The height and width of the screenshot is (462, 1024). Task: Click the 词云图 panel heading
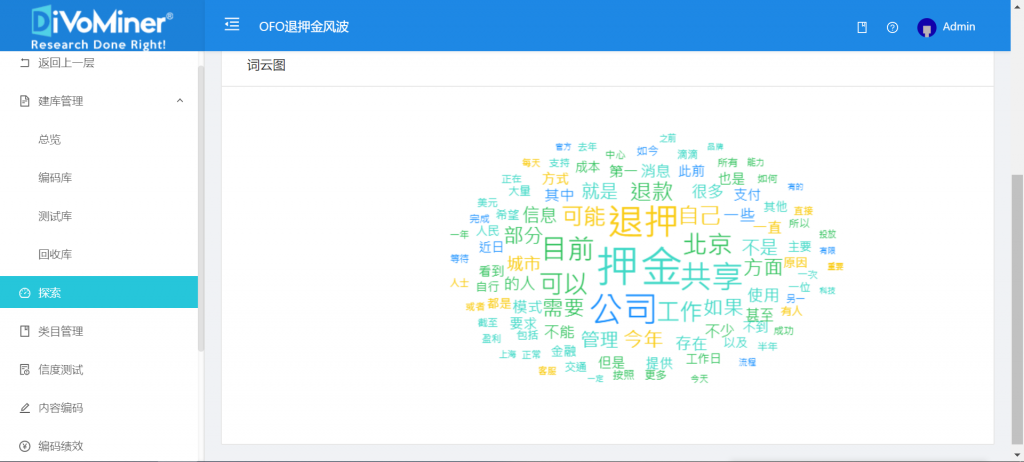point(266,65)
